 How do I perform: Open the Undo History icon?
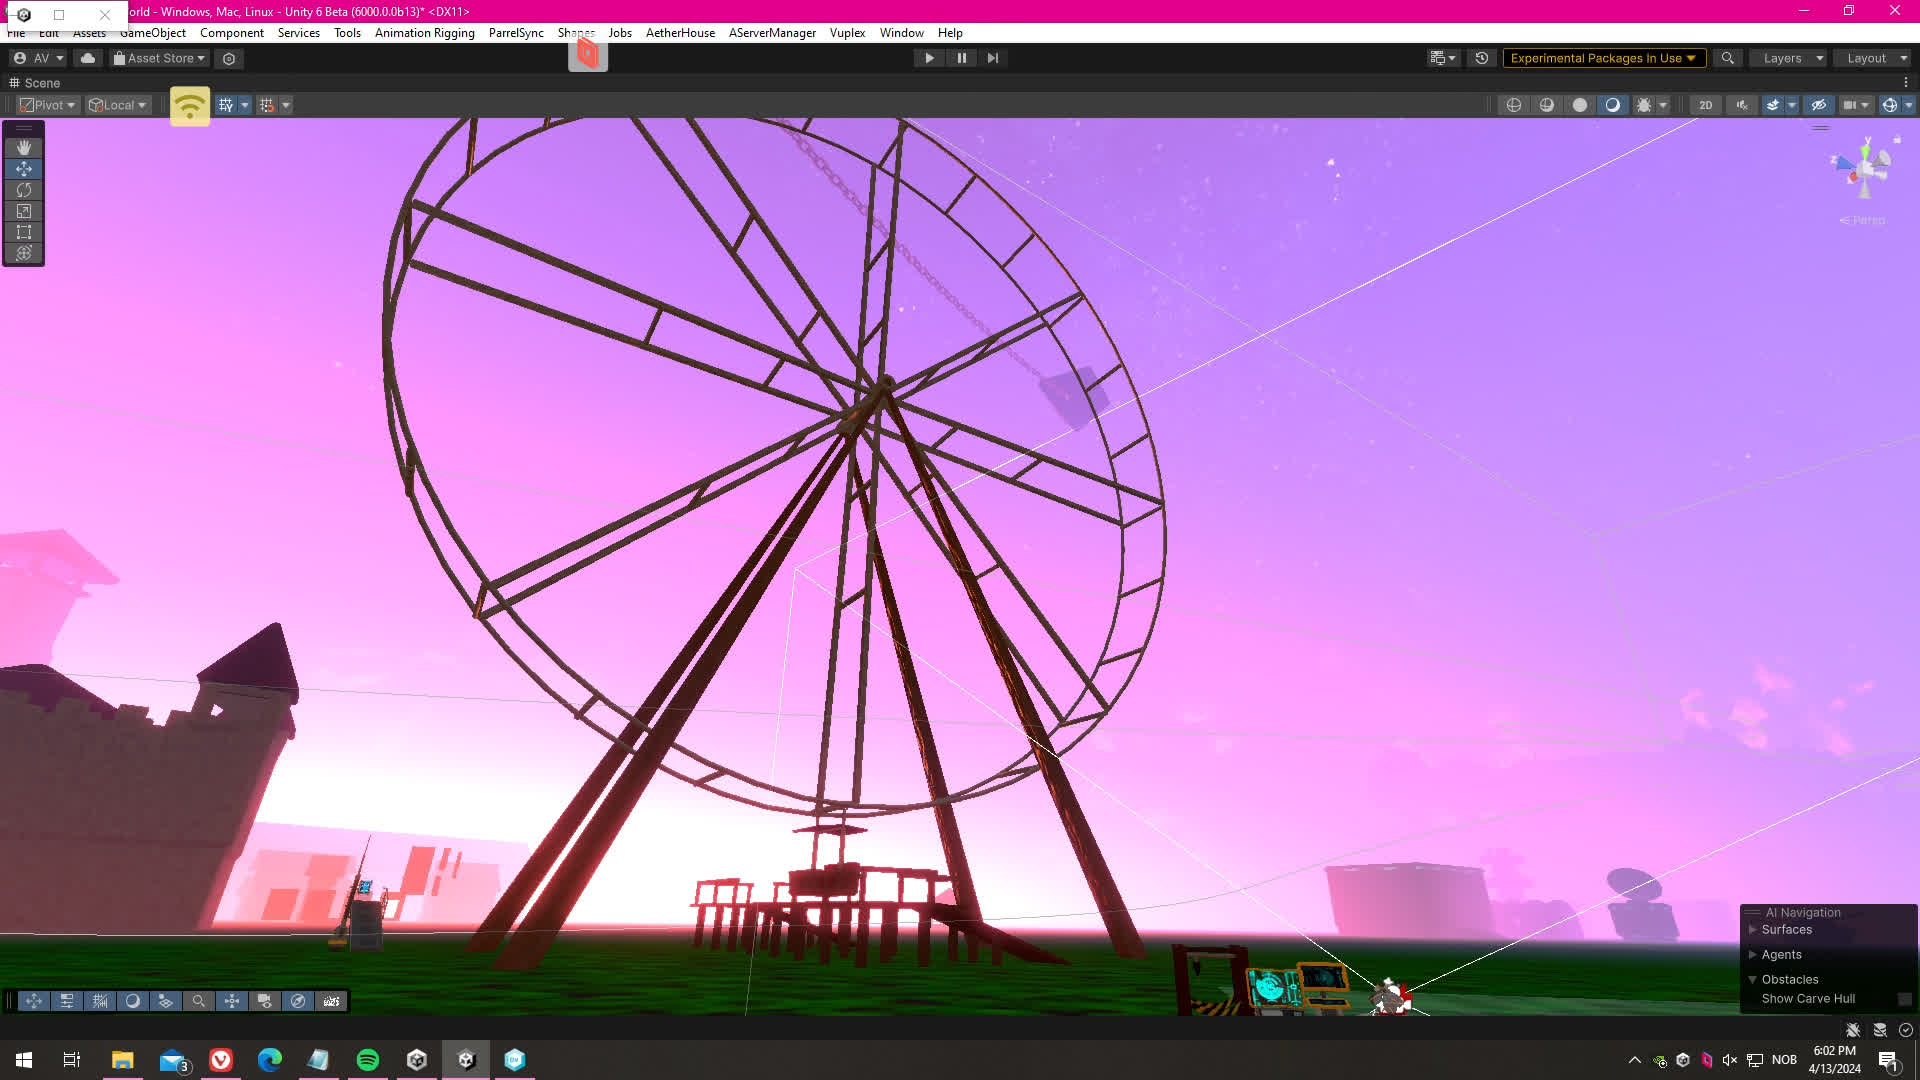tap(1482, 58)
